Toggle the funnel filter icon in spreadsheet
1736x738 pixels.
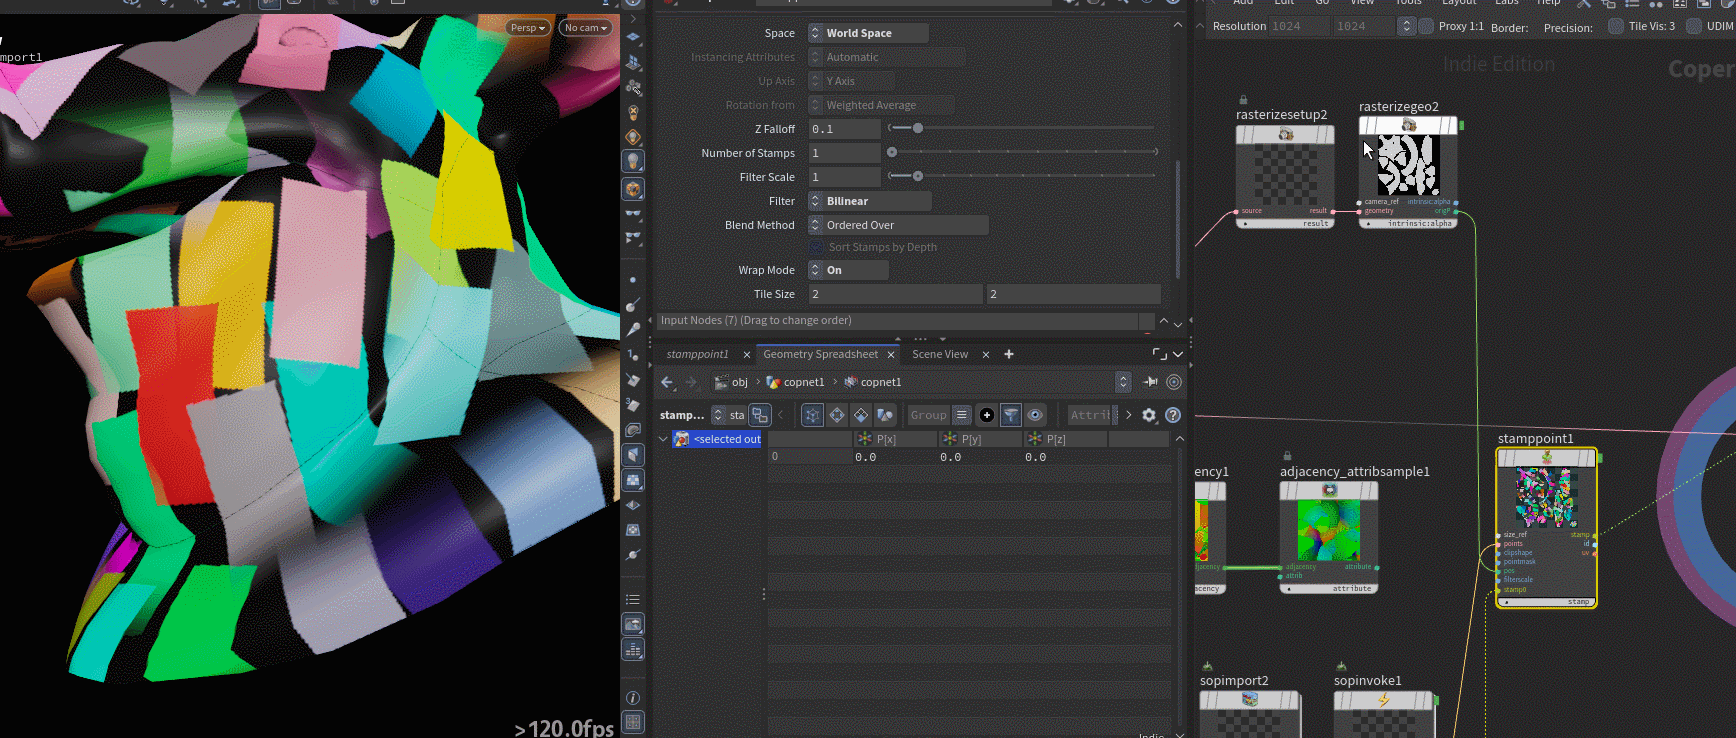(x=1011, y=415)
